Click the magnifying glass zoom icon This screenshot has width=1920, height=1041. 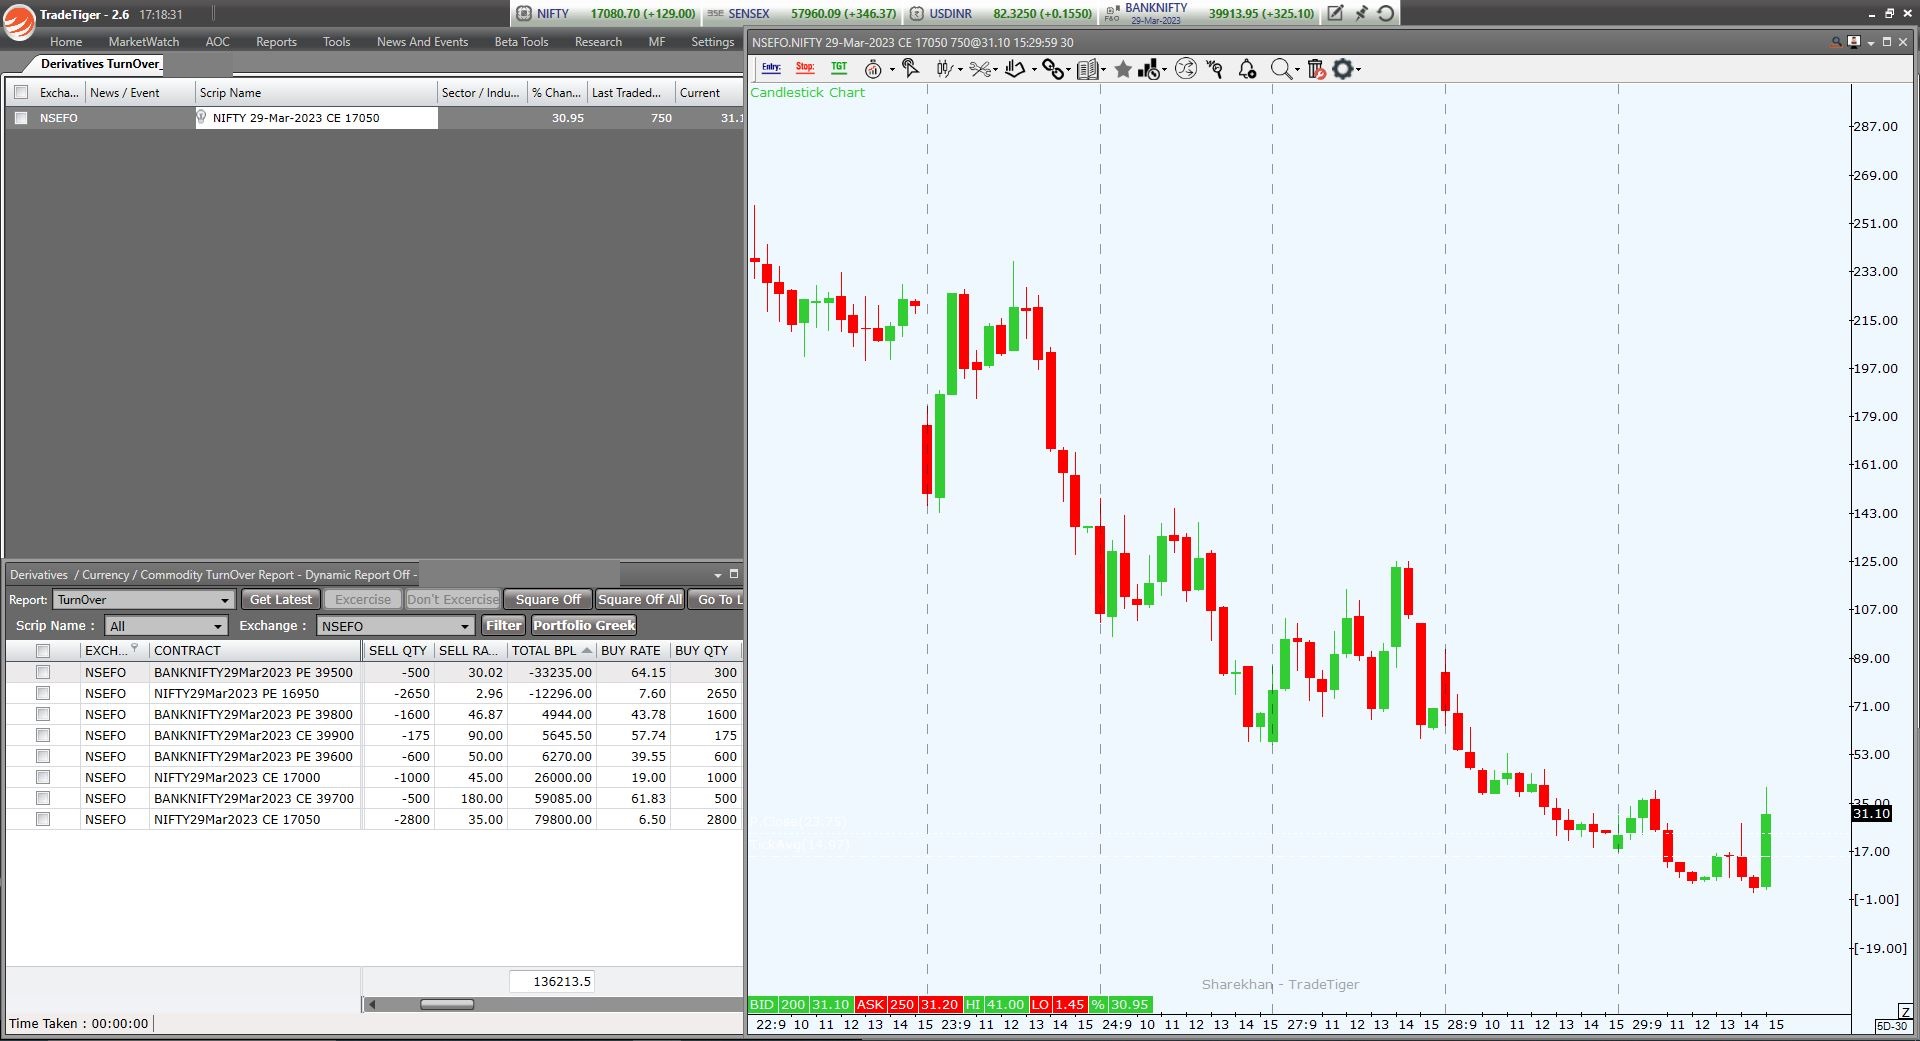point(1281,69)
